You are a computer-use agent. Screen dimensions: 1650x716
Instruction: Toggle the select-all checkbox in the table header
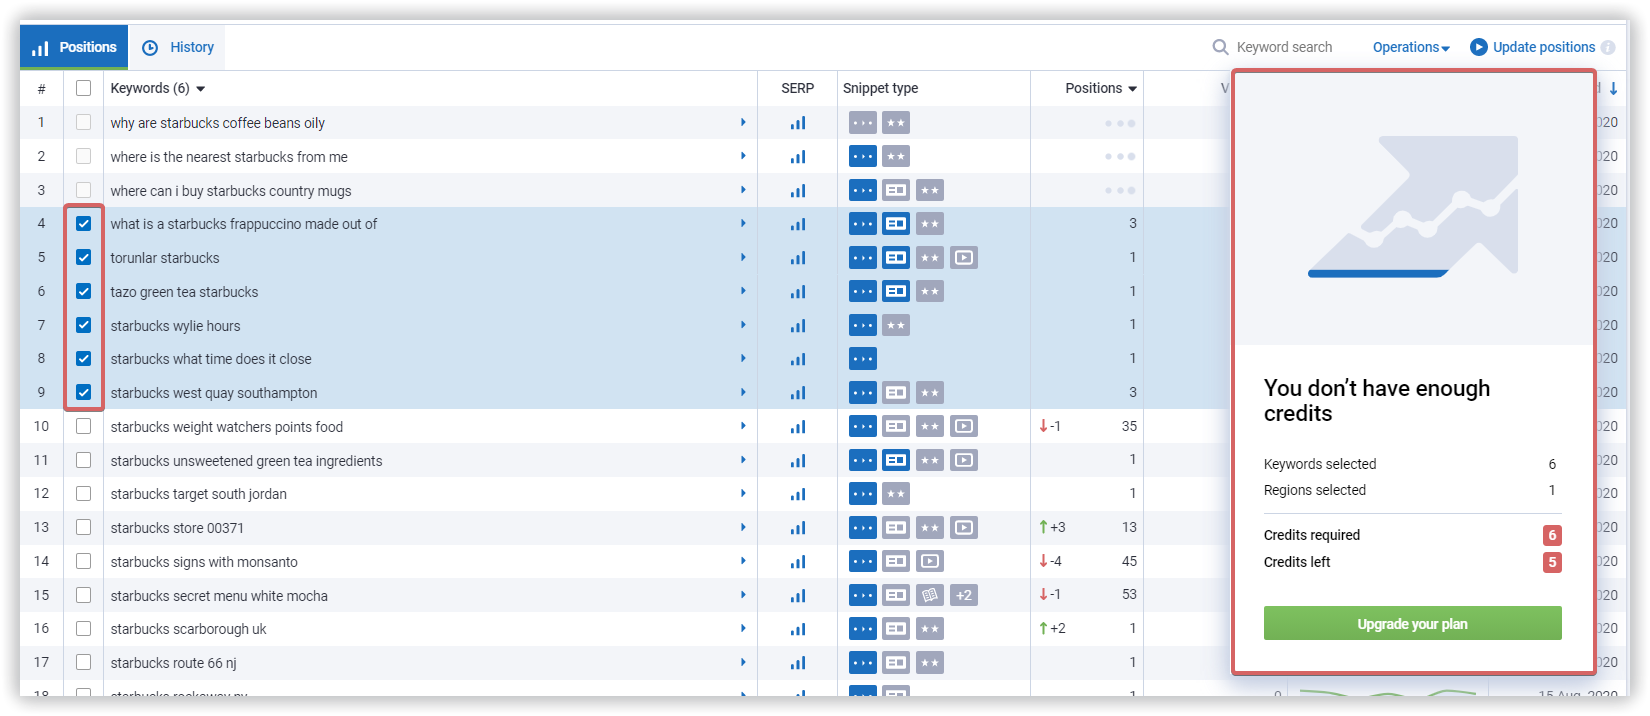84,88
